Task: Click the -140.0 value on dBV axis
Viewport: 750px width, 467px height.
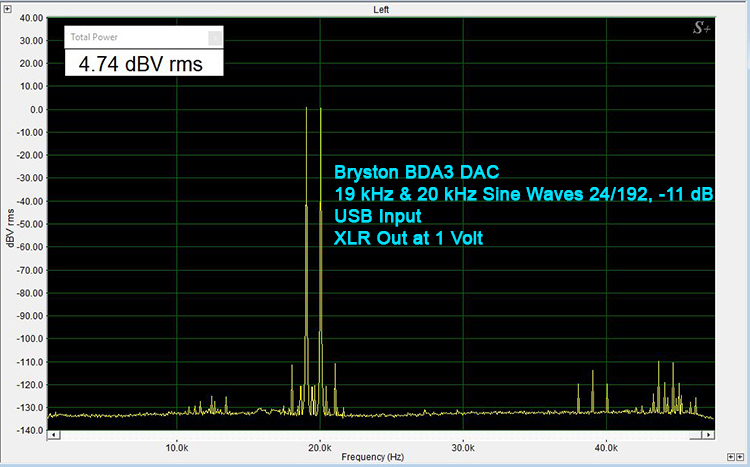Action: [28, 430]
